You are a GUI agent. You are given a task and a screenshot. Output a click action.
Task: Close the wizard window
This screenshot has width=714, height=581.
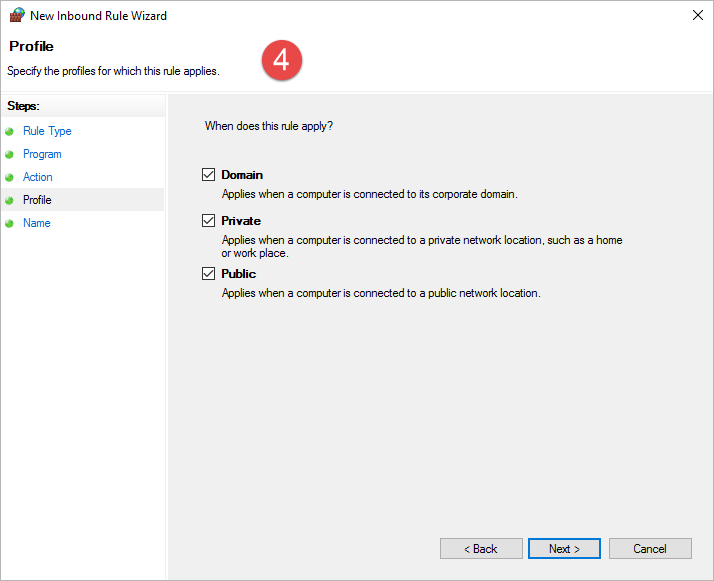(x=696, y=16)
